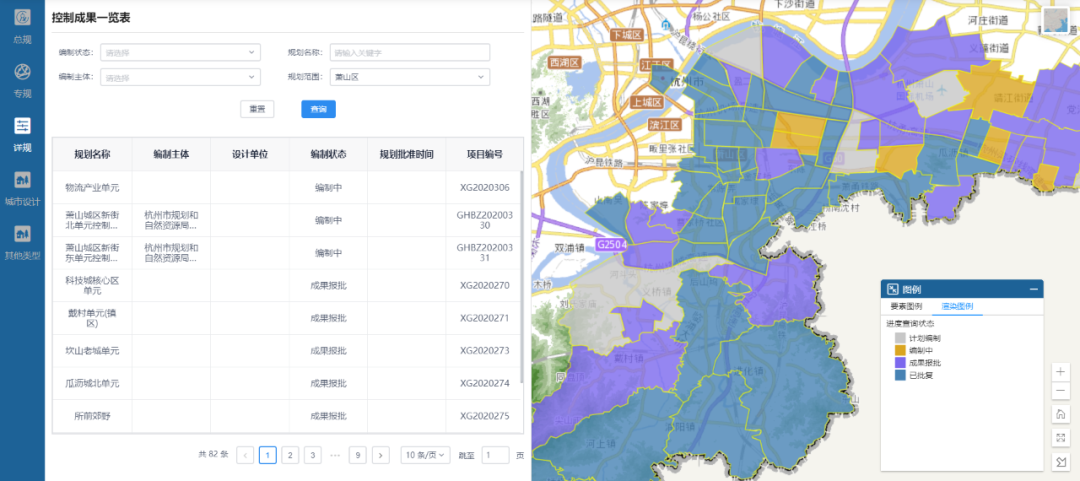Viewport: 1080px width, 481px height.
Task: Select the 瓜沥城北单元 row
Action: [286, 383]
